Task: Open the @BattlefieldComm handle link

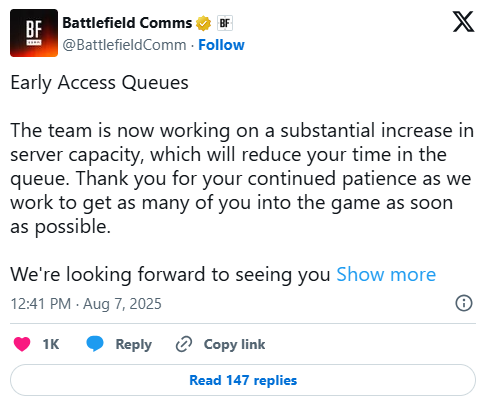Action: click(124, 45)
